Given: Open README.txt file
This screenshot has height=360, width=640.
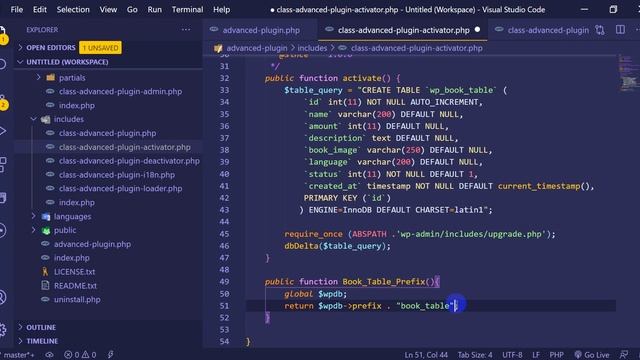Looking at the screenshot, I should [75, 286].
